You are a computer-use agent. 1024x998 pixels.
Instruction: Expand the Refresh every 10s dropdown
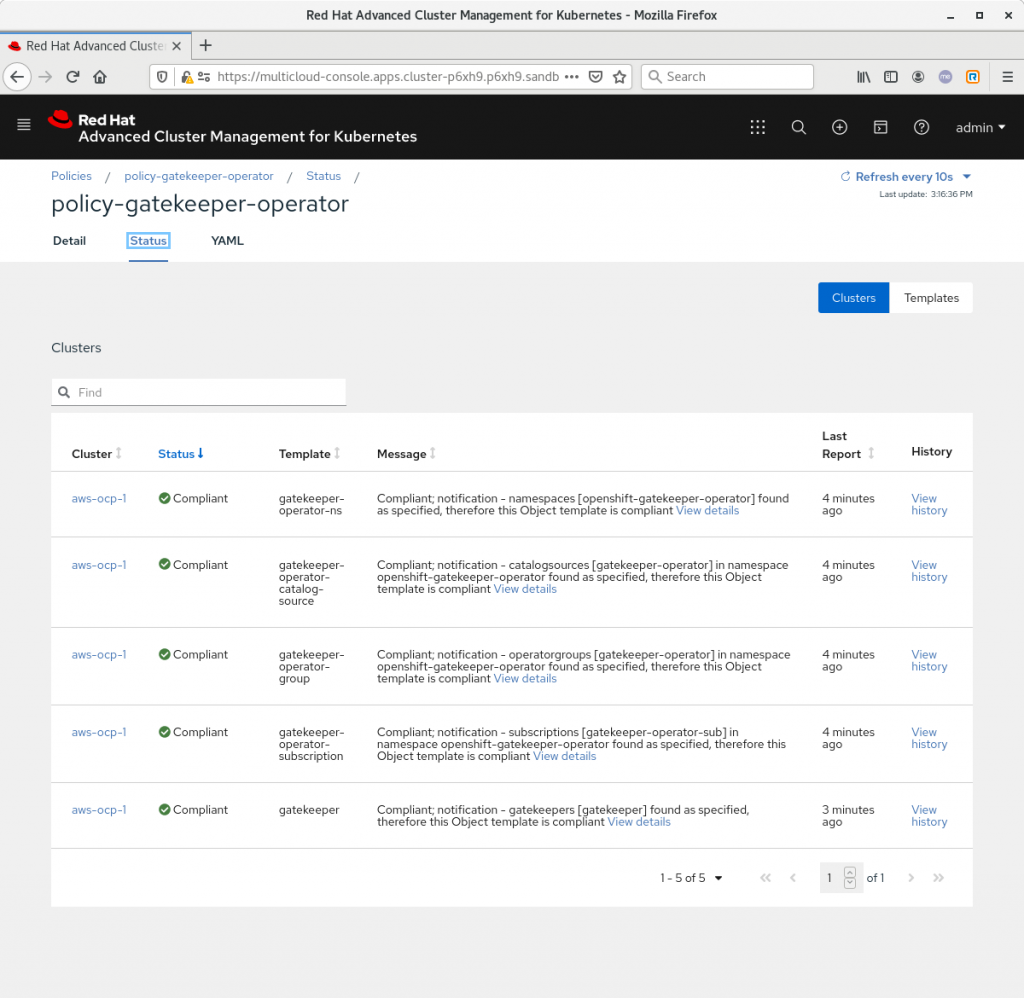[906, 177]
